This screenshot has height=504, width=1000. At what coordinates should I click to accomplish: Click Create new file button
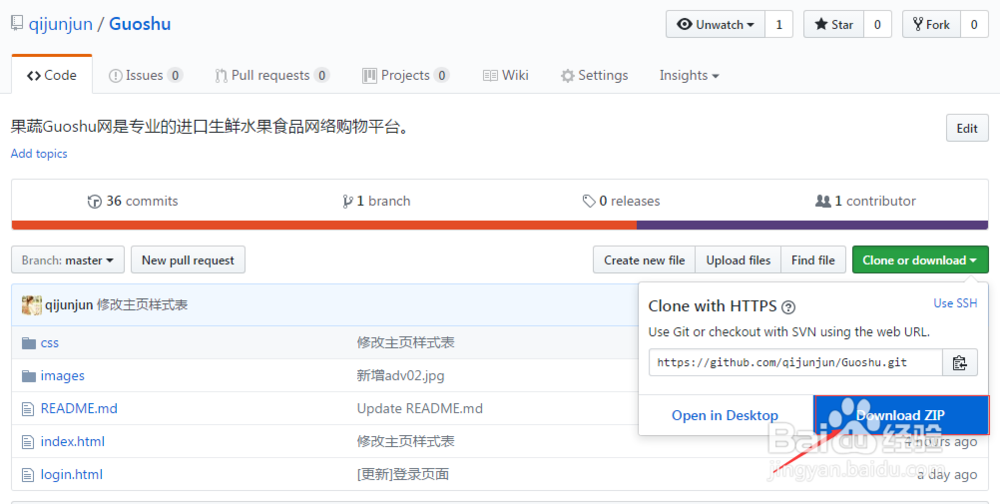tap(644, 260)
